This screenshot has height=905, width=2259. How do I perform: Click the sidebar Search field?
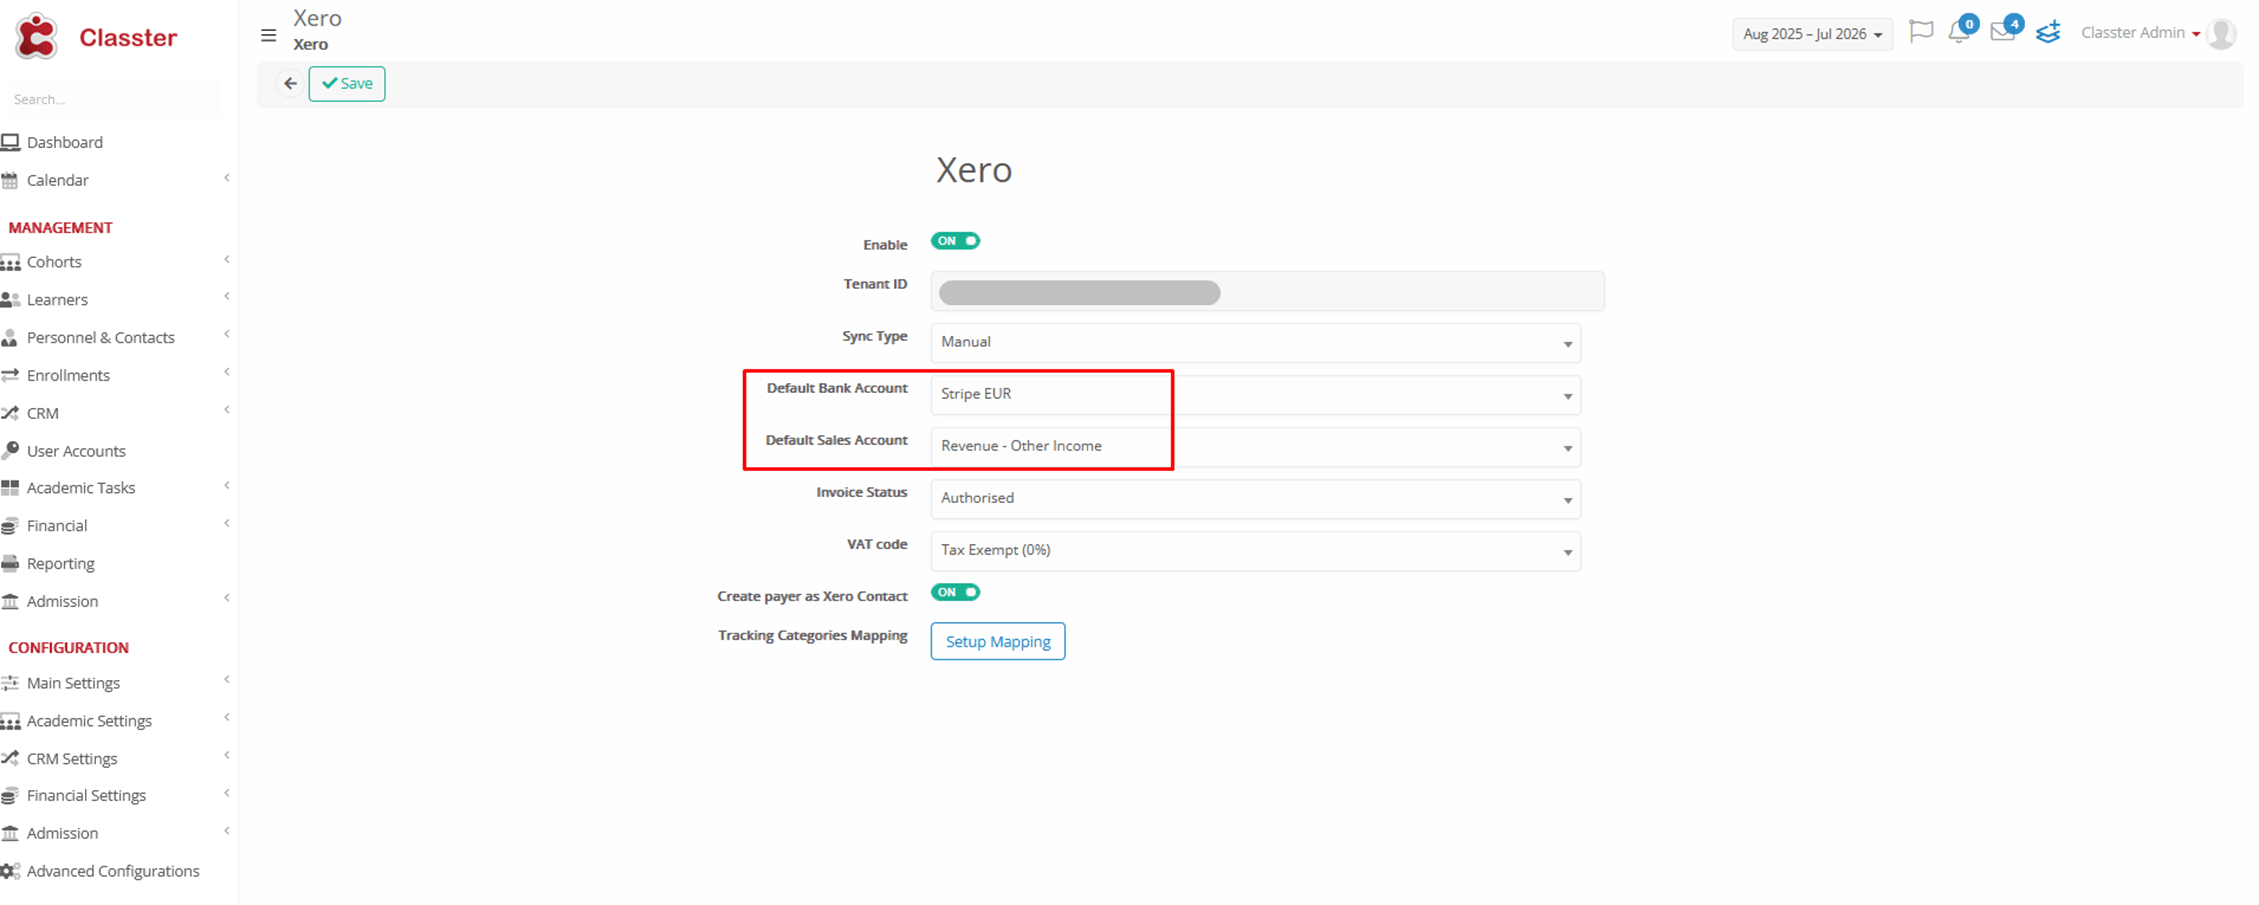pyautogui.click(x=112, y=99)
